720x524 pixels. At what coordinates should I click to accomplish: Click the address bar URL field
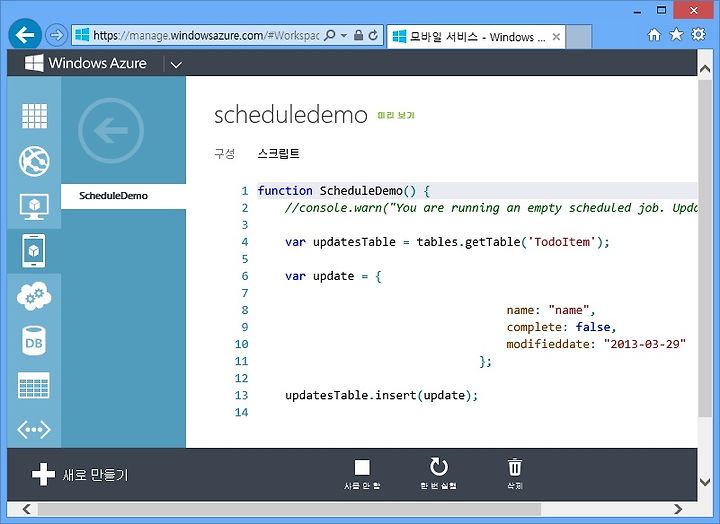pyautogui.click(x=206, y=35)
